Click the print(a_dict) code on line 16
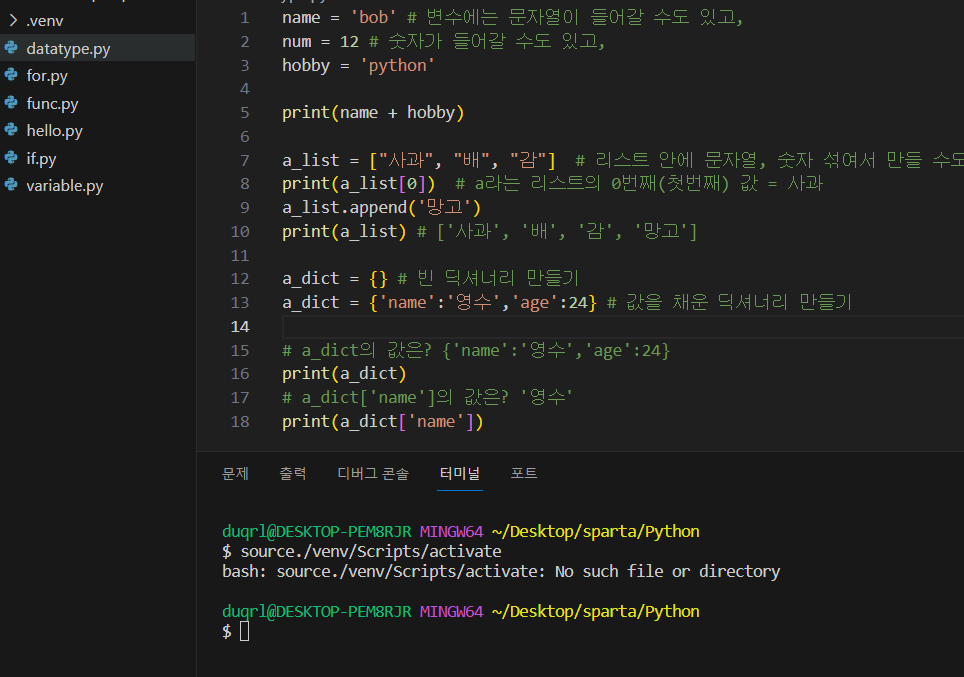Image resolution: width=964 pixels, height=677 pixels. point(344,374)
